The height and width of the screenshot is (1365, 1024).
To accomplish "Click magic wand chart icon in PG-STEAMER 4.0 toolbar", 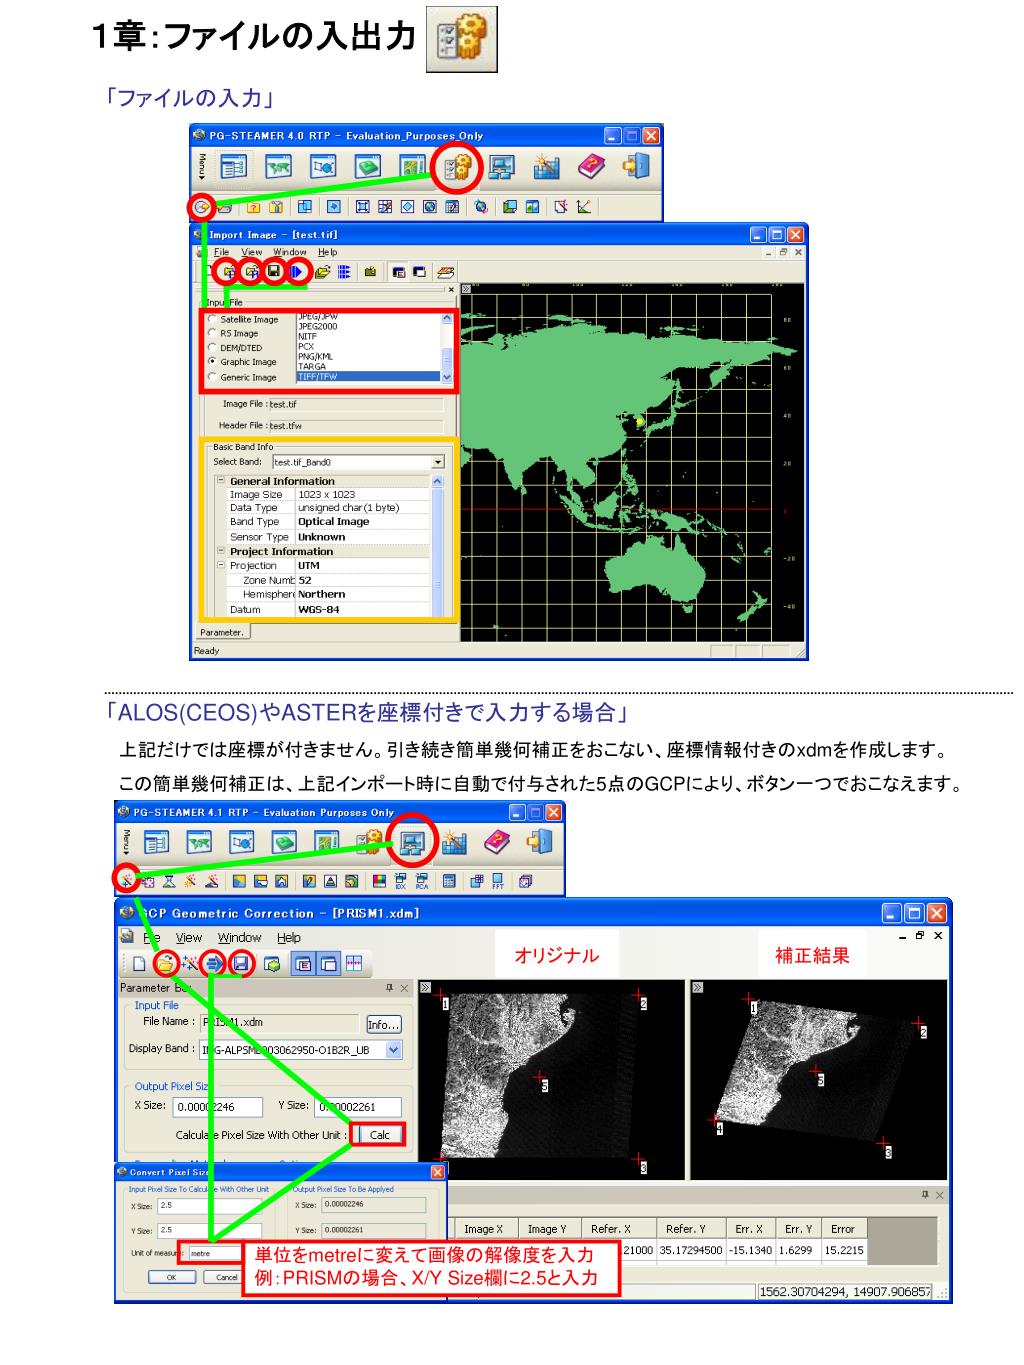I will pos(547,168).
